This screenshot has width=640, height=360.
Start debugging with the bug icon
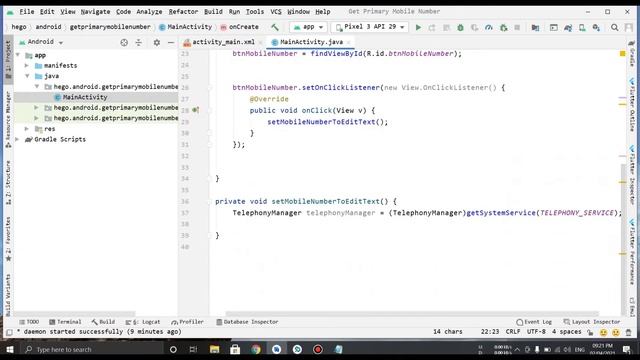(460, 27)
